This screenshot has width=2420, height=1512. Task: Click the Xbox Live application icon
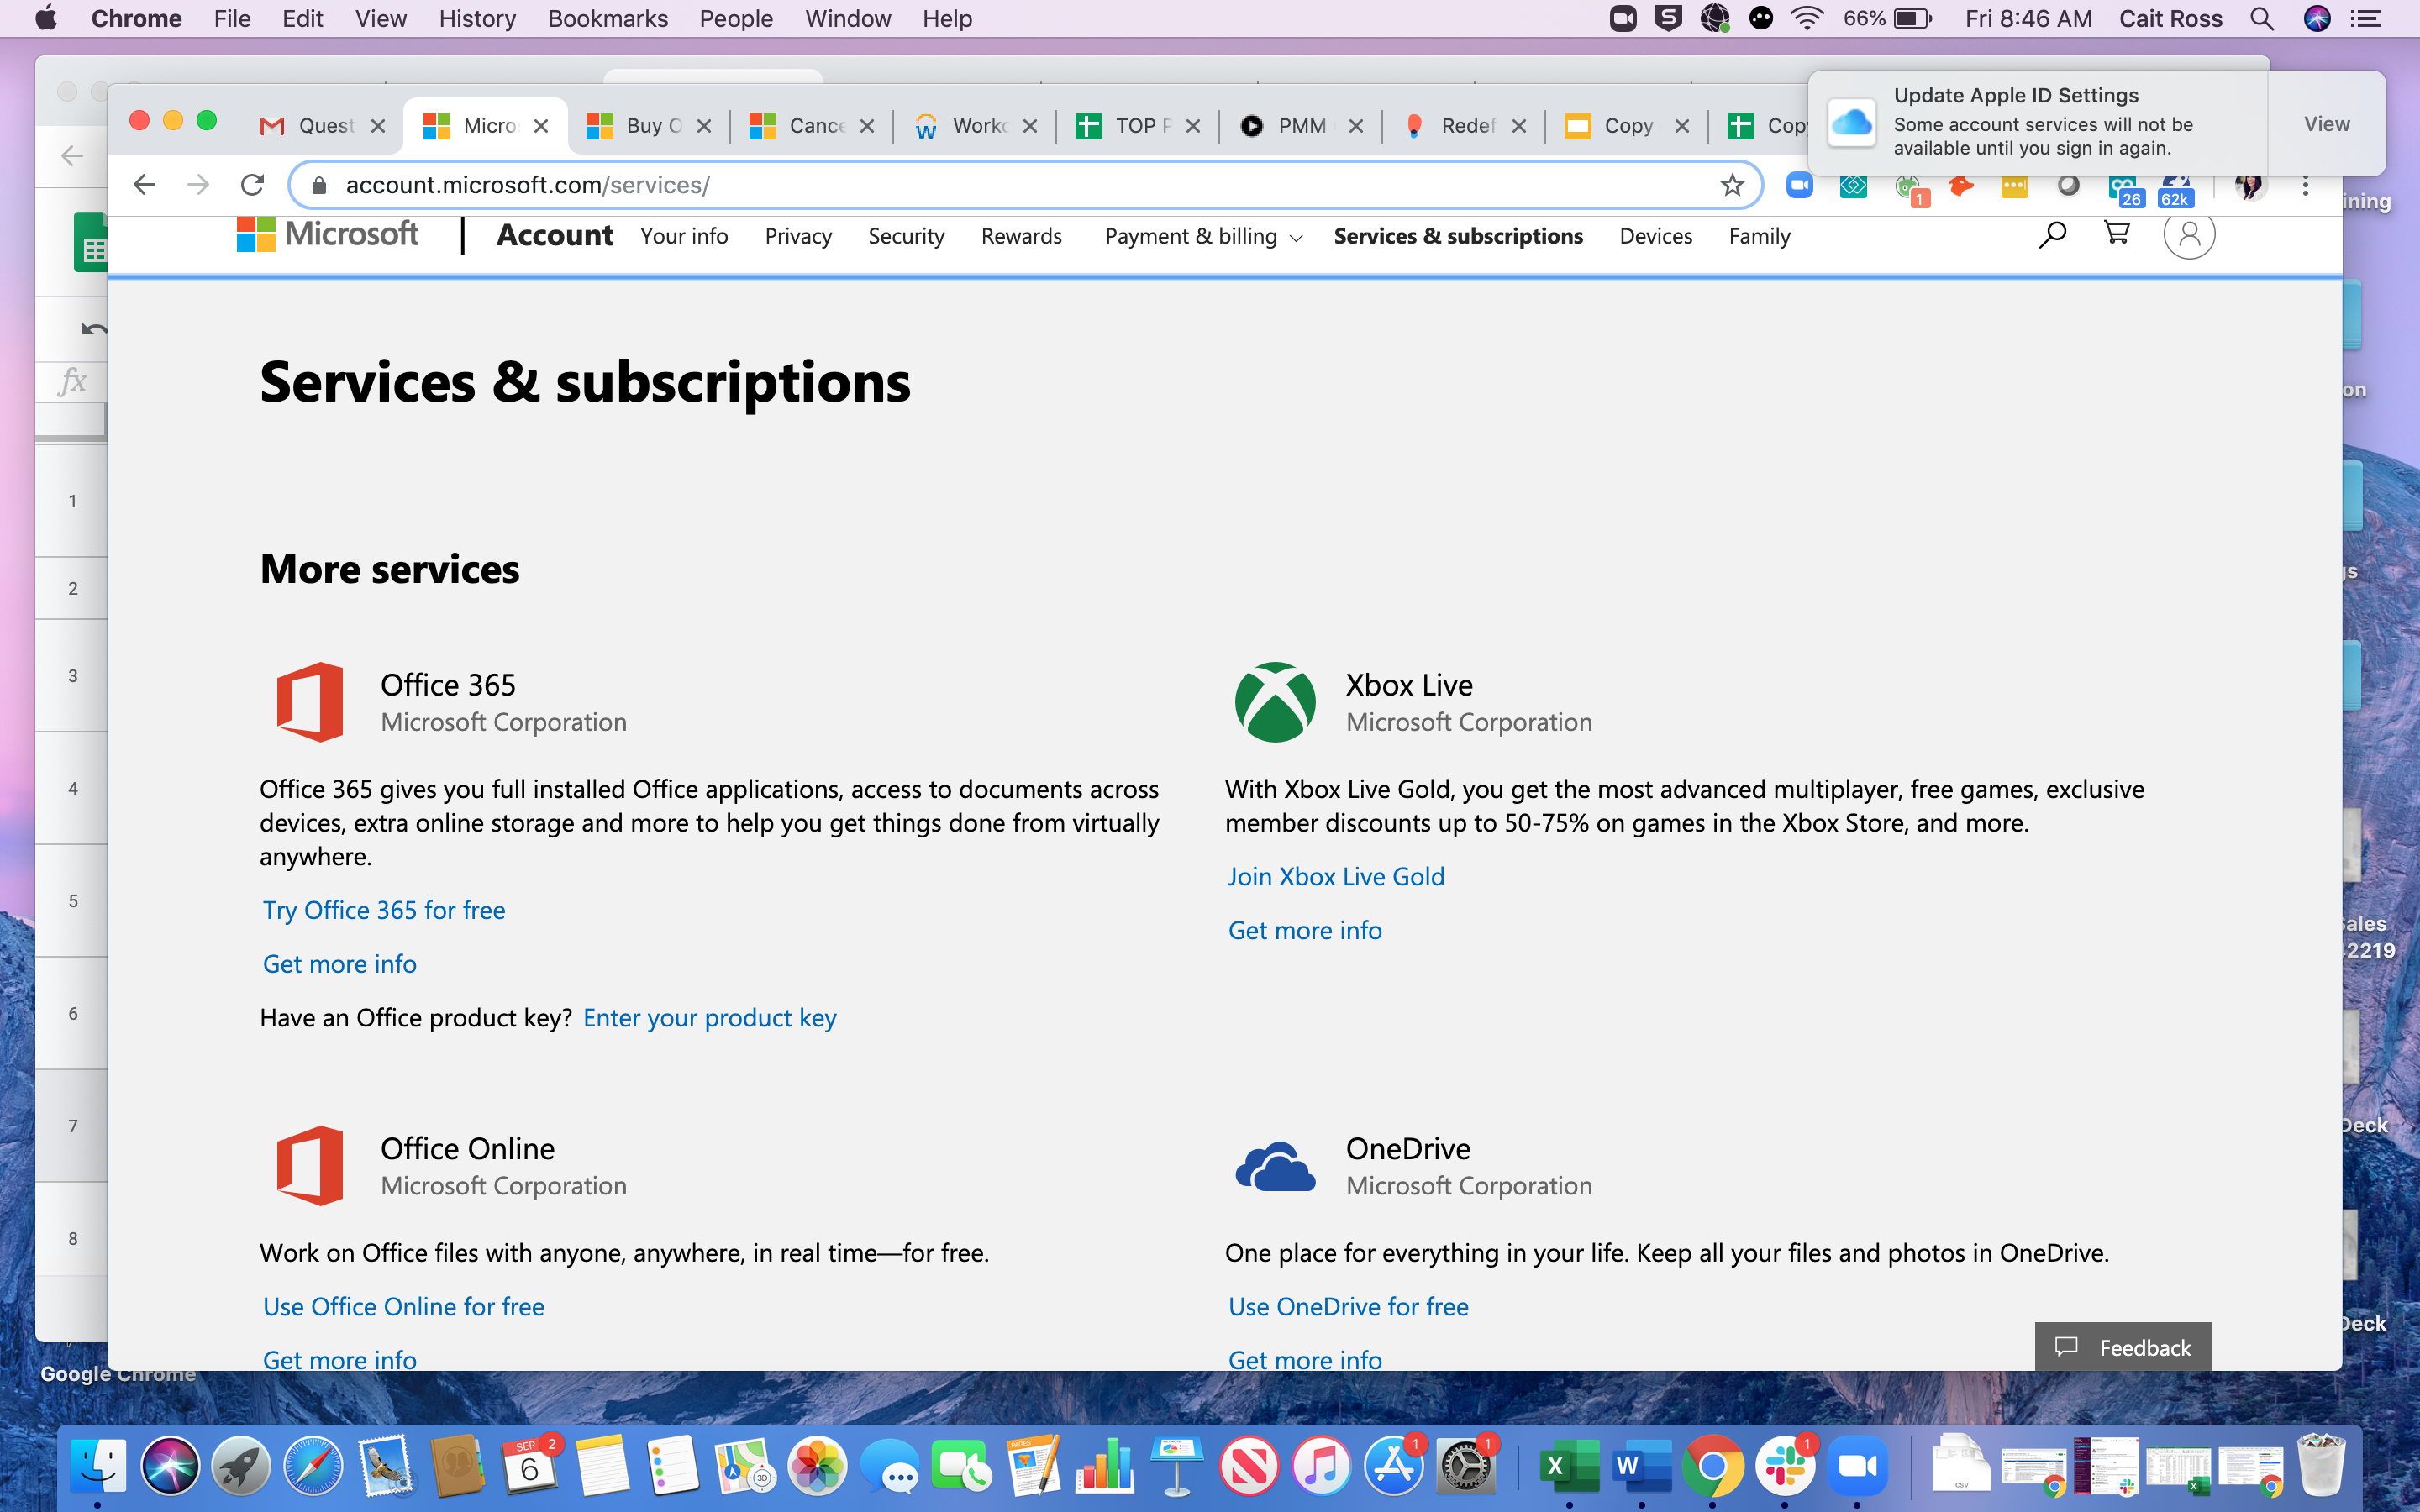[1272, 701]
